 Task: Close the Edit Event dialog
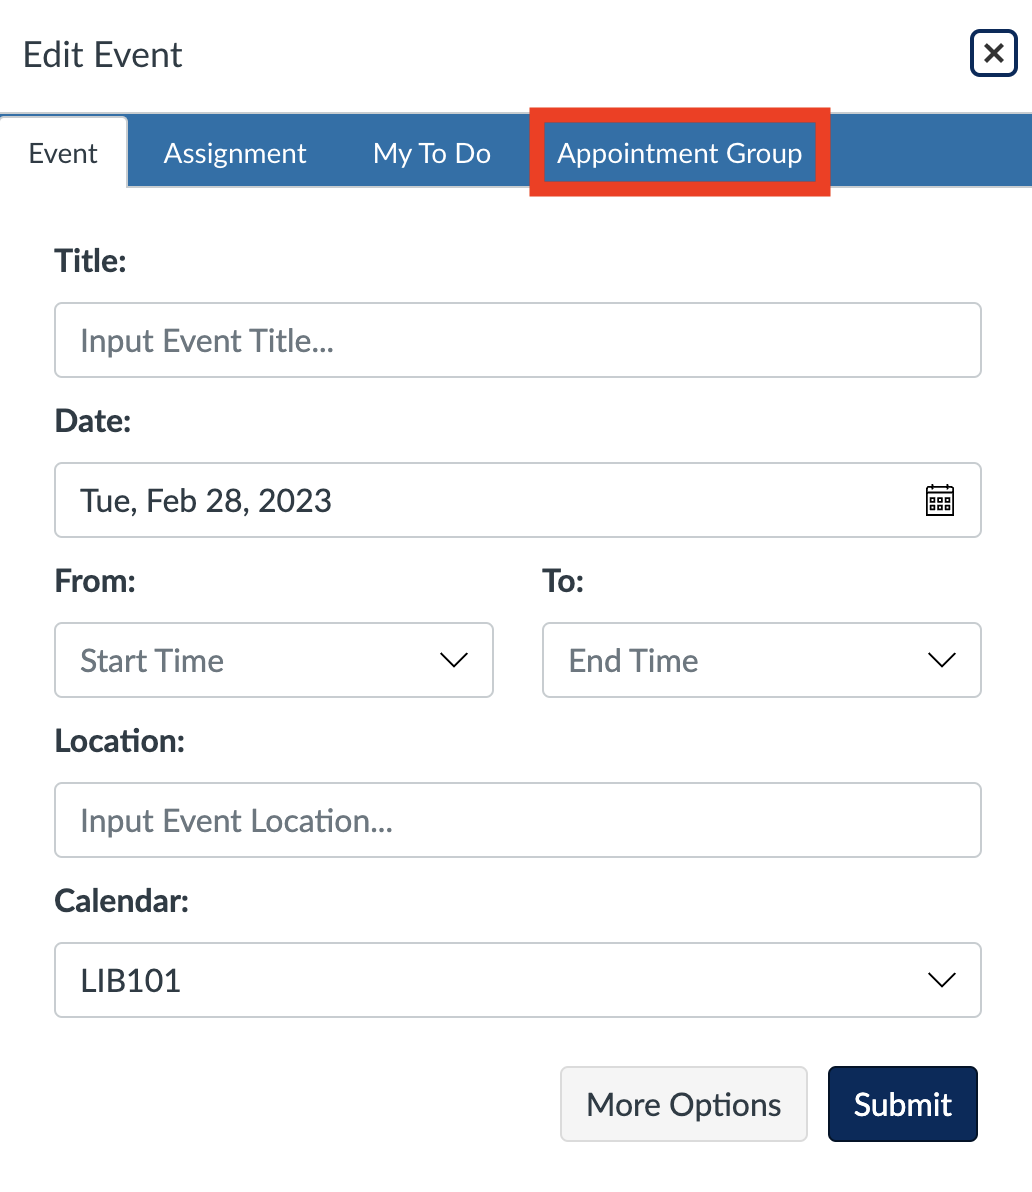993,53
